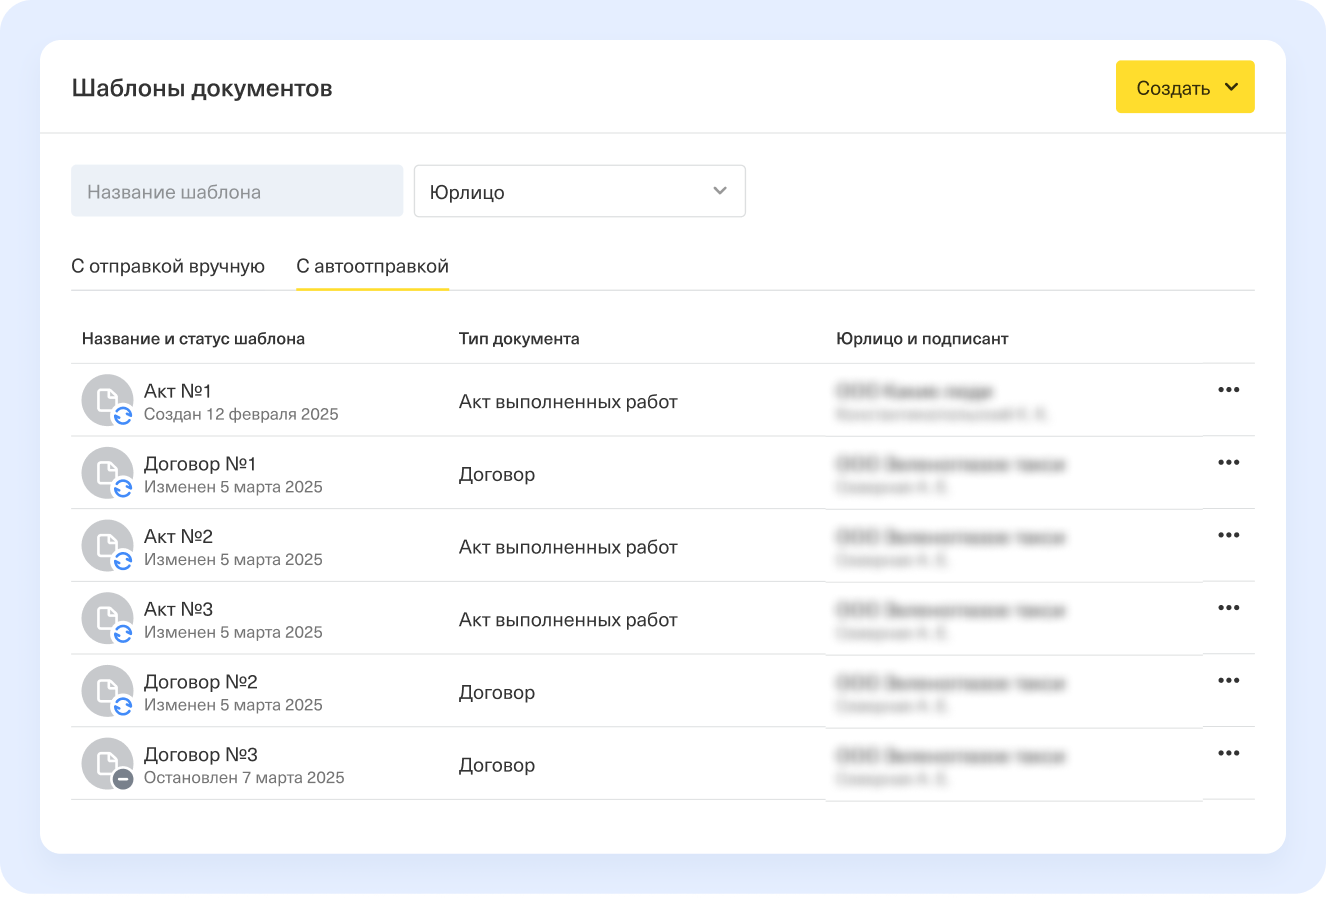Click the document icon for Акт №2
1326x900 pixels.
pyautogui.click(x=107, y=546)
